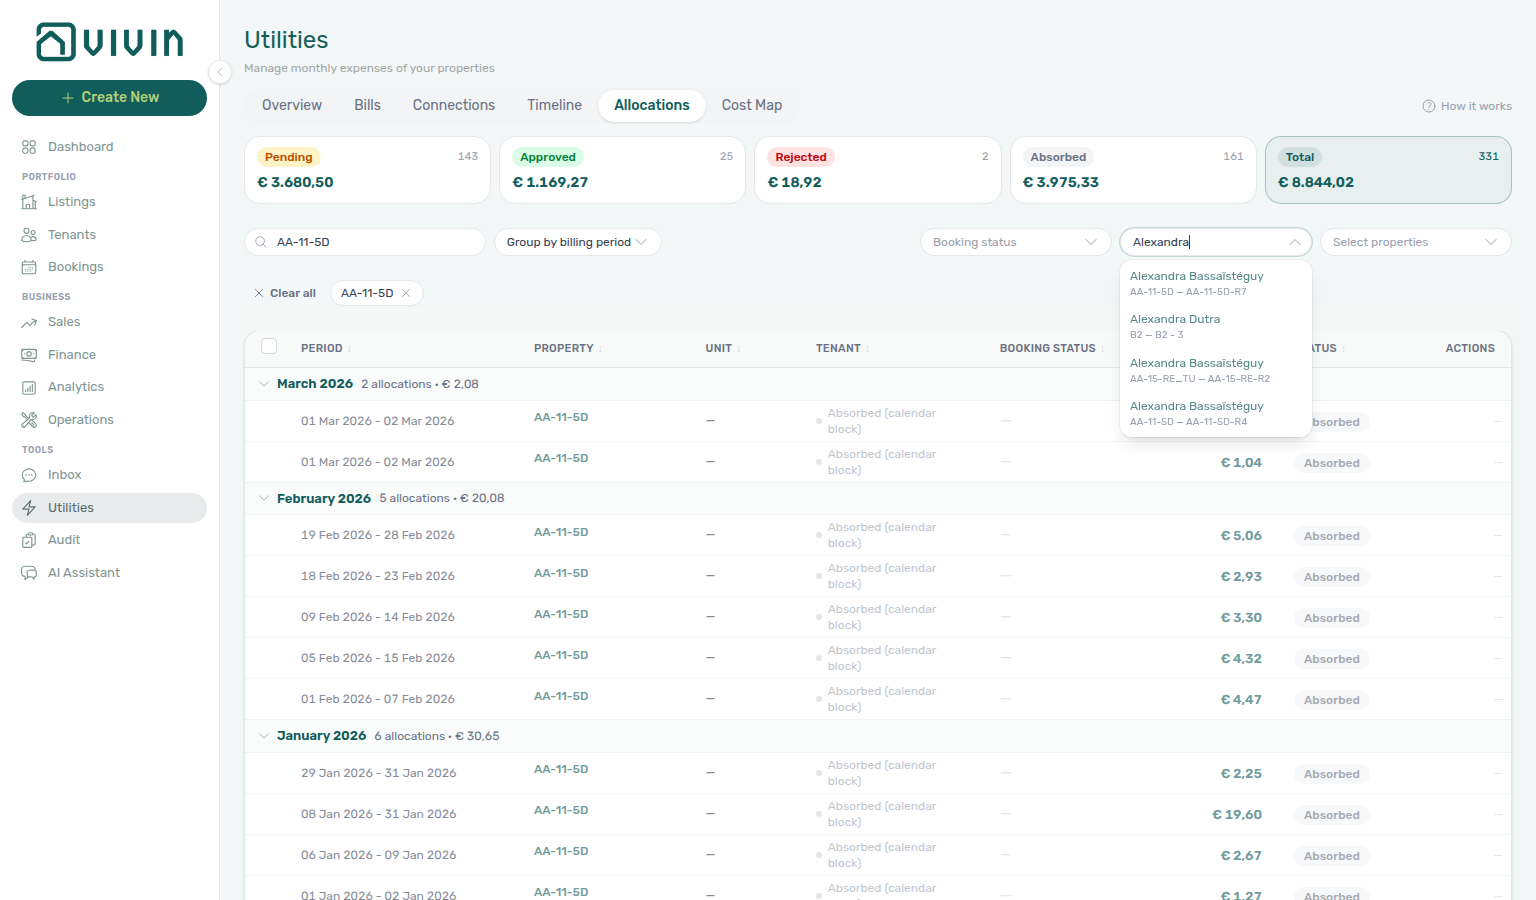Click the Listings building icon
Screen dimensions: 1536x900
click(29, 202)
